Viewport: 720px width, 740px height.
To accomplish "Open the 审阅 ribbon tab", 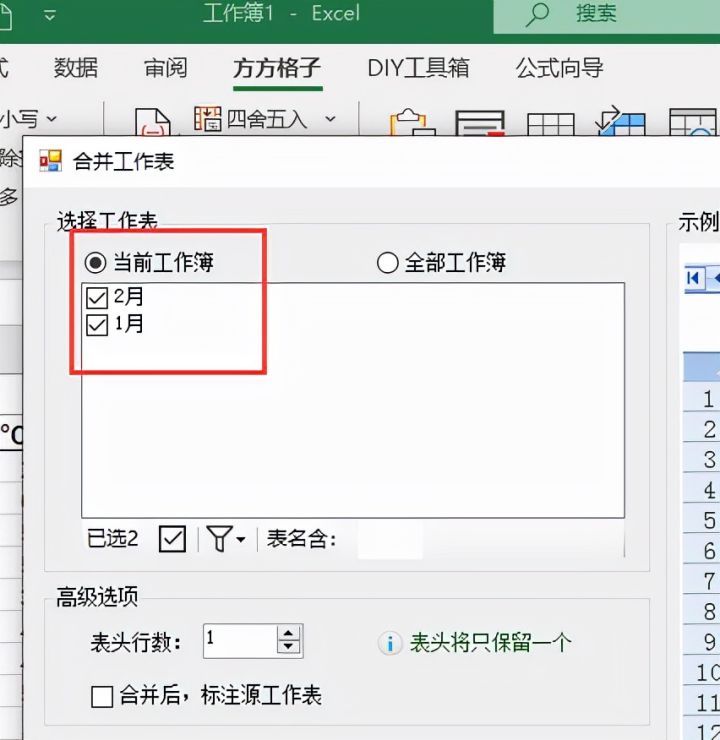I will (166, 68).
